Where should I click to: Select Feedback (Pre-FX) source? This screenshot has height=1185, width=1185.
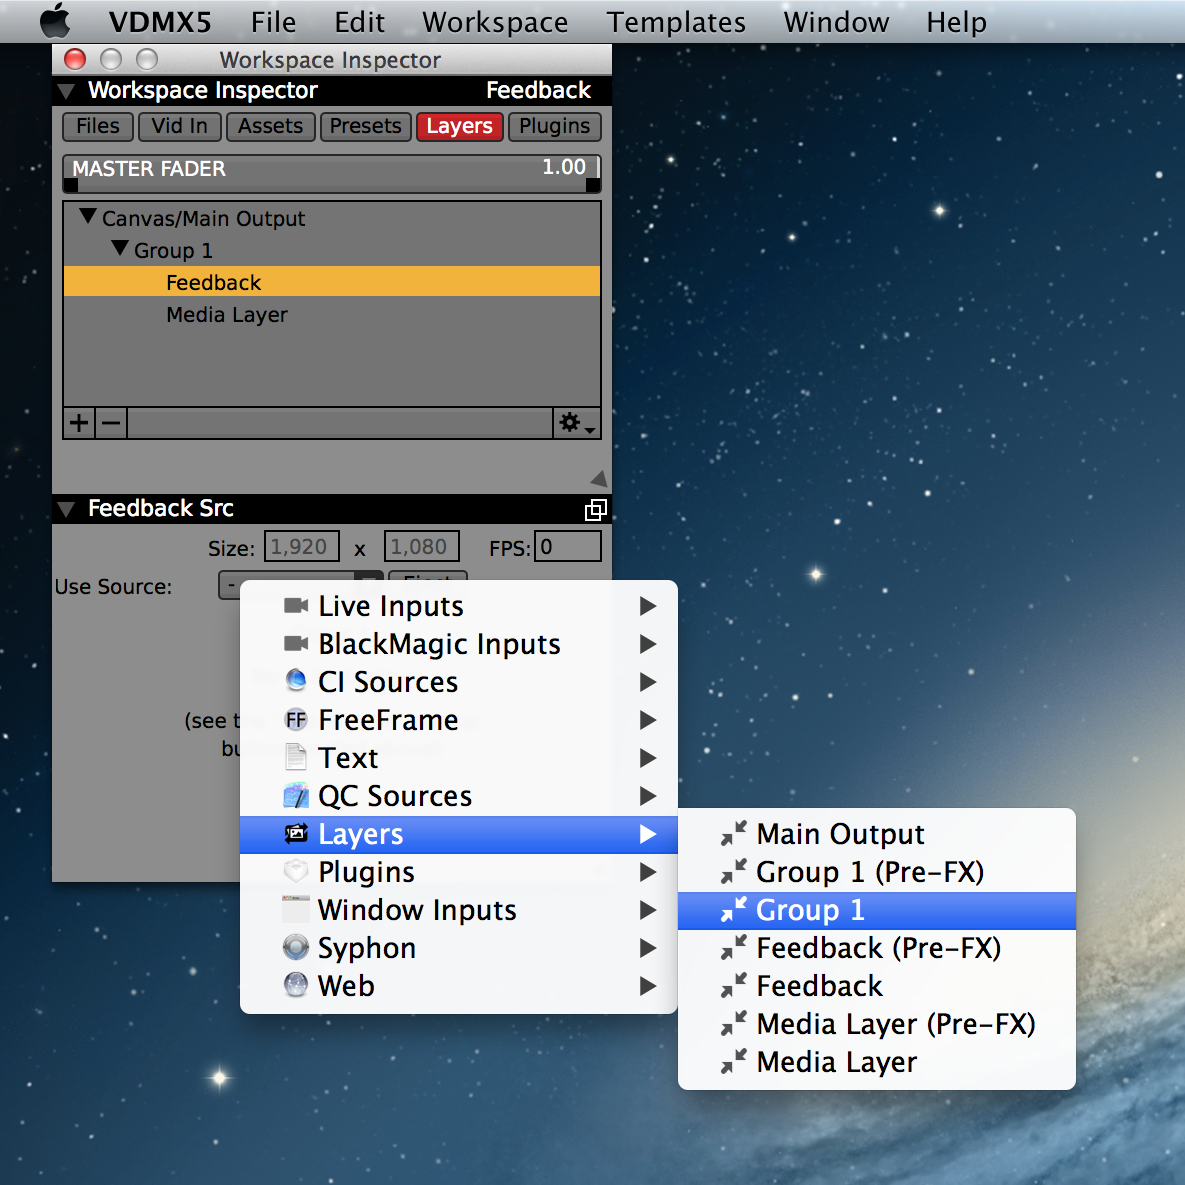coord(877,948)
